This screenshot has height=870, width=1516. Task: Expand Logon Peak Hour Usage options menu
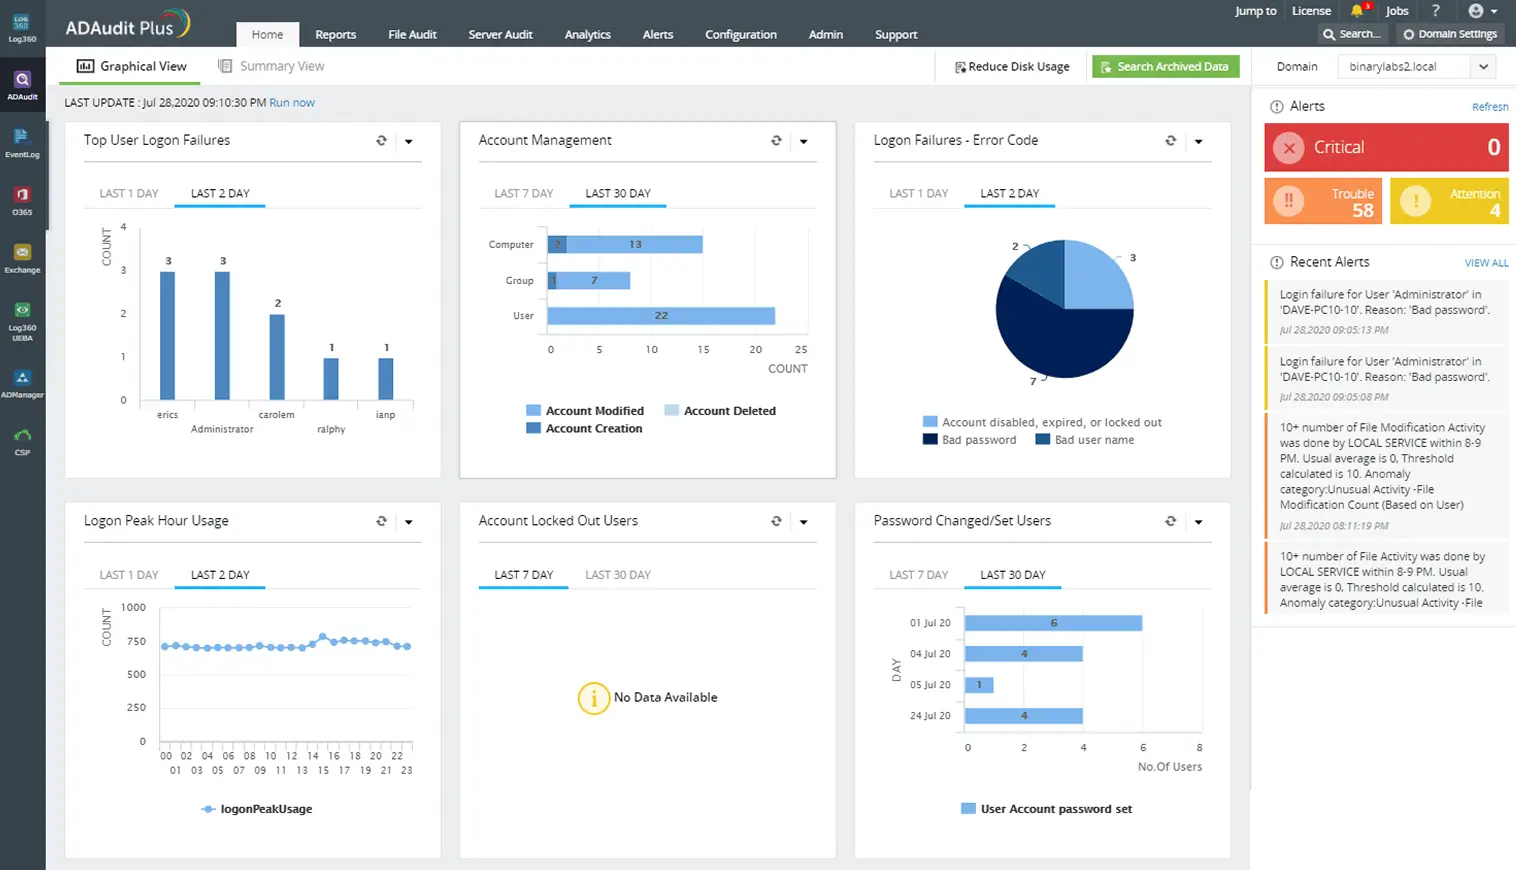coord(409,522)
